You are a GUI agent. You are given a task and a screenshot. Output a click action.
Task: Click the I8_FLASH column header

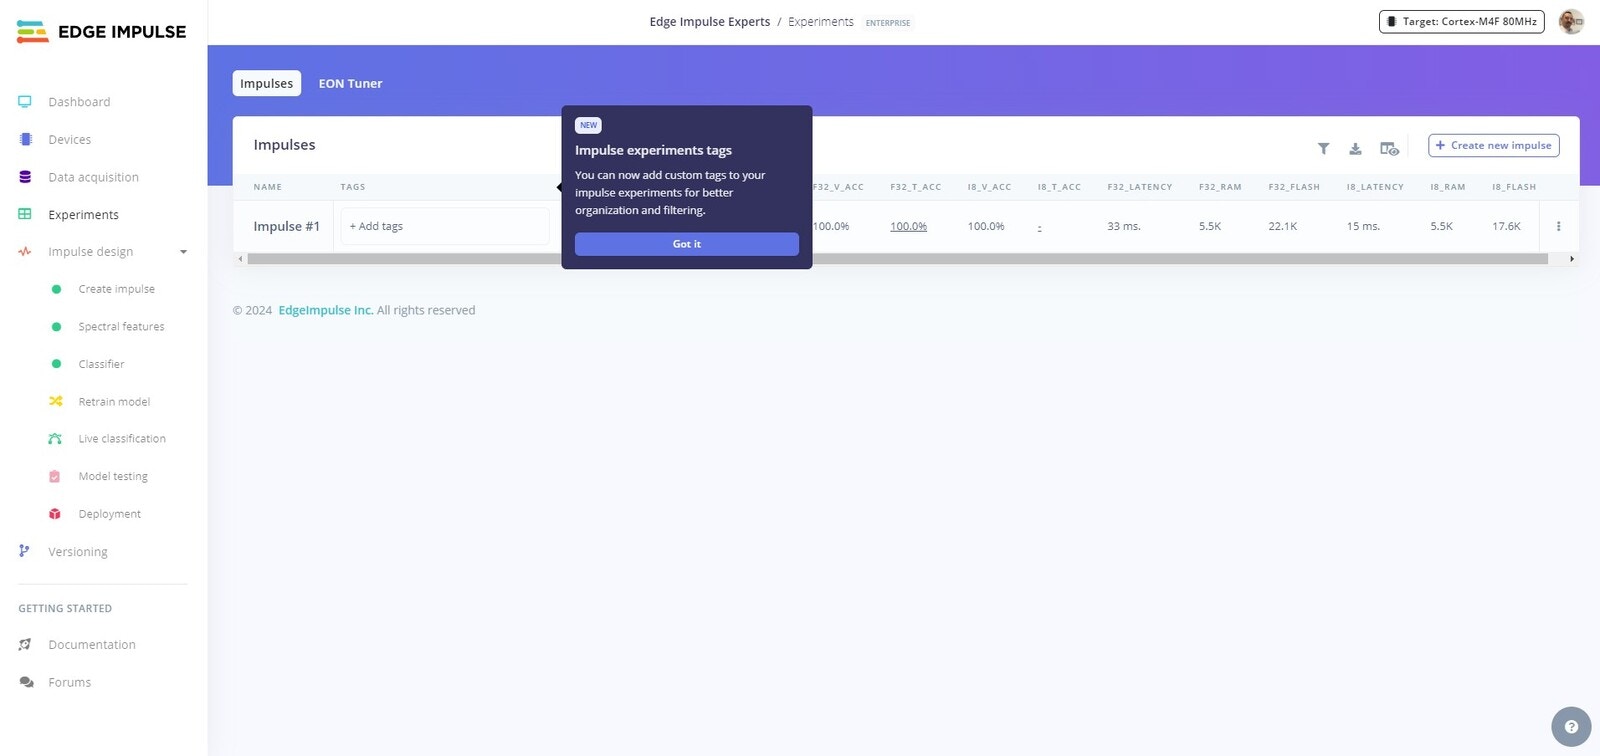coord(1514,187)
